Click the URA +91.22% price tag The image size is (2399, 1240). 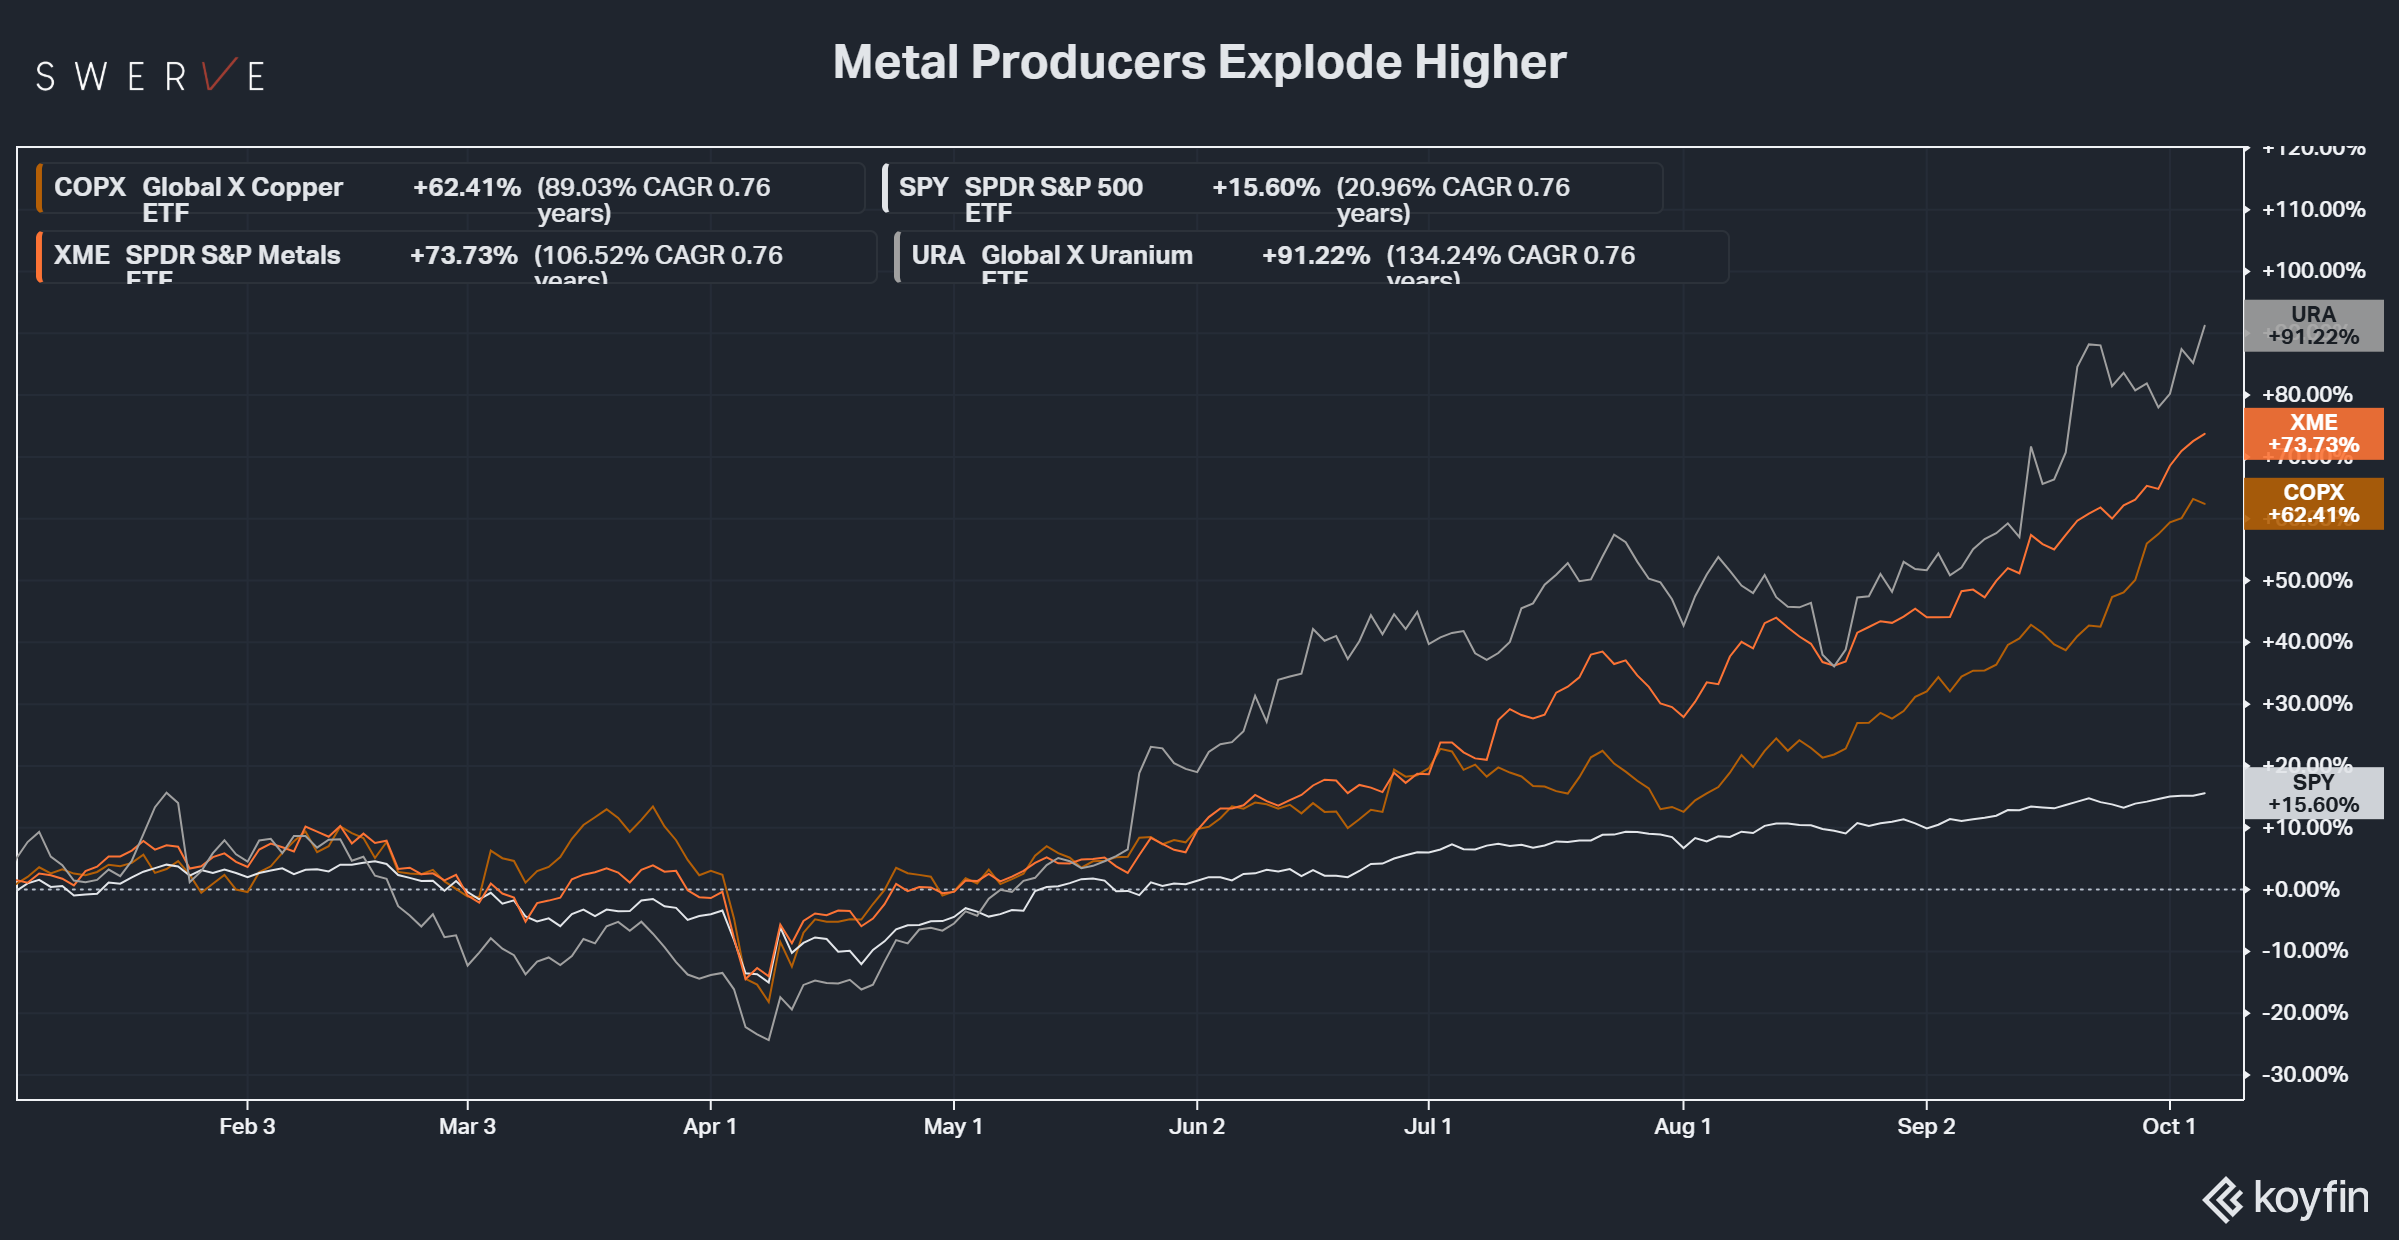click(2313, 326)
